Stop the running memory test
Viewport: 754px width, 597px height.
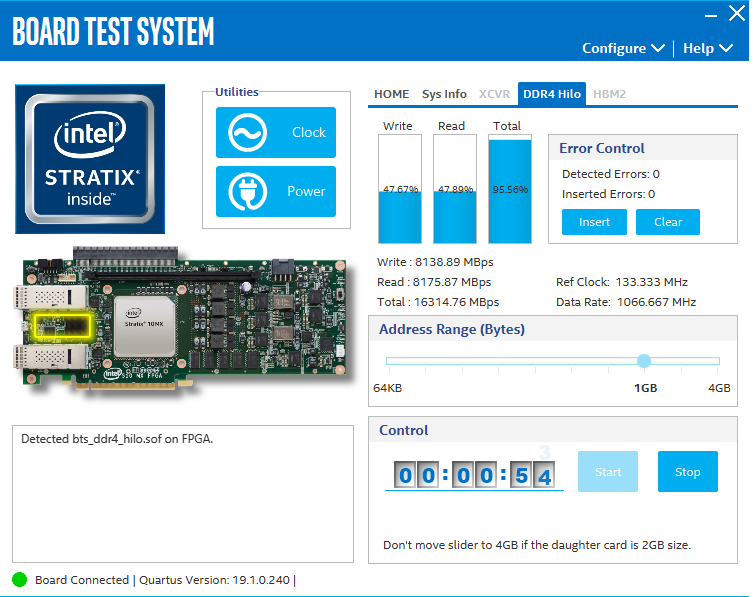tap(688, 472)
